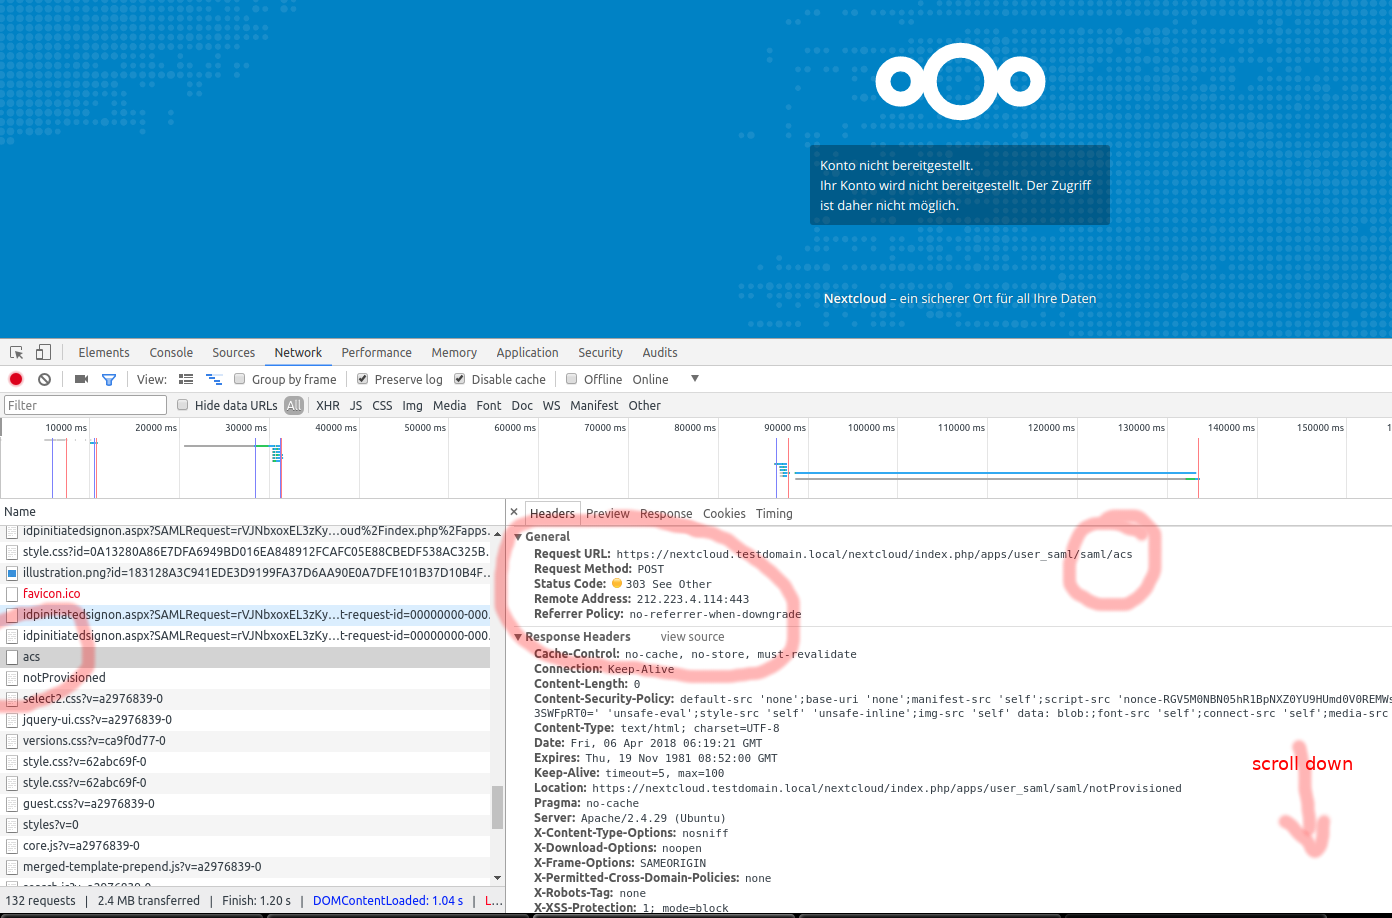Viewport: 1392px width, 918px height.
Task: Filter requests by CSS type
Action: coord(382,405)
